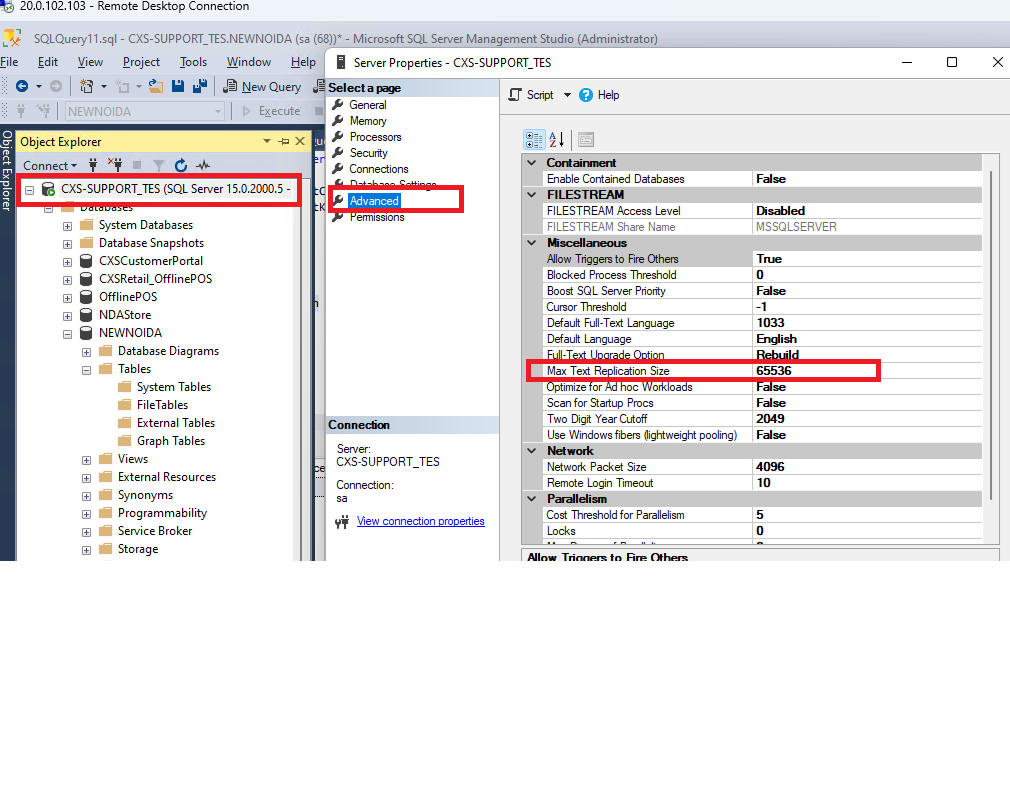Select the Processors page
The width and height of the screenshot is (1010, 800).
tap(376, 137)
